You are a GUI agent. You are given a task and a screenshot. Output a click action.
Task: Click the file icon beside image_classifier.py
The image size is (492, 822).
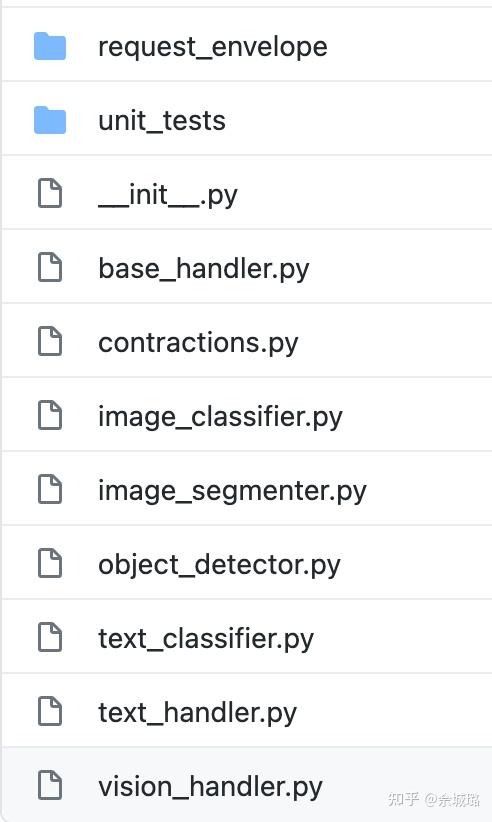[50, 415]
